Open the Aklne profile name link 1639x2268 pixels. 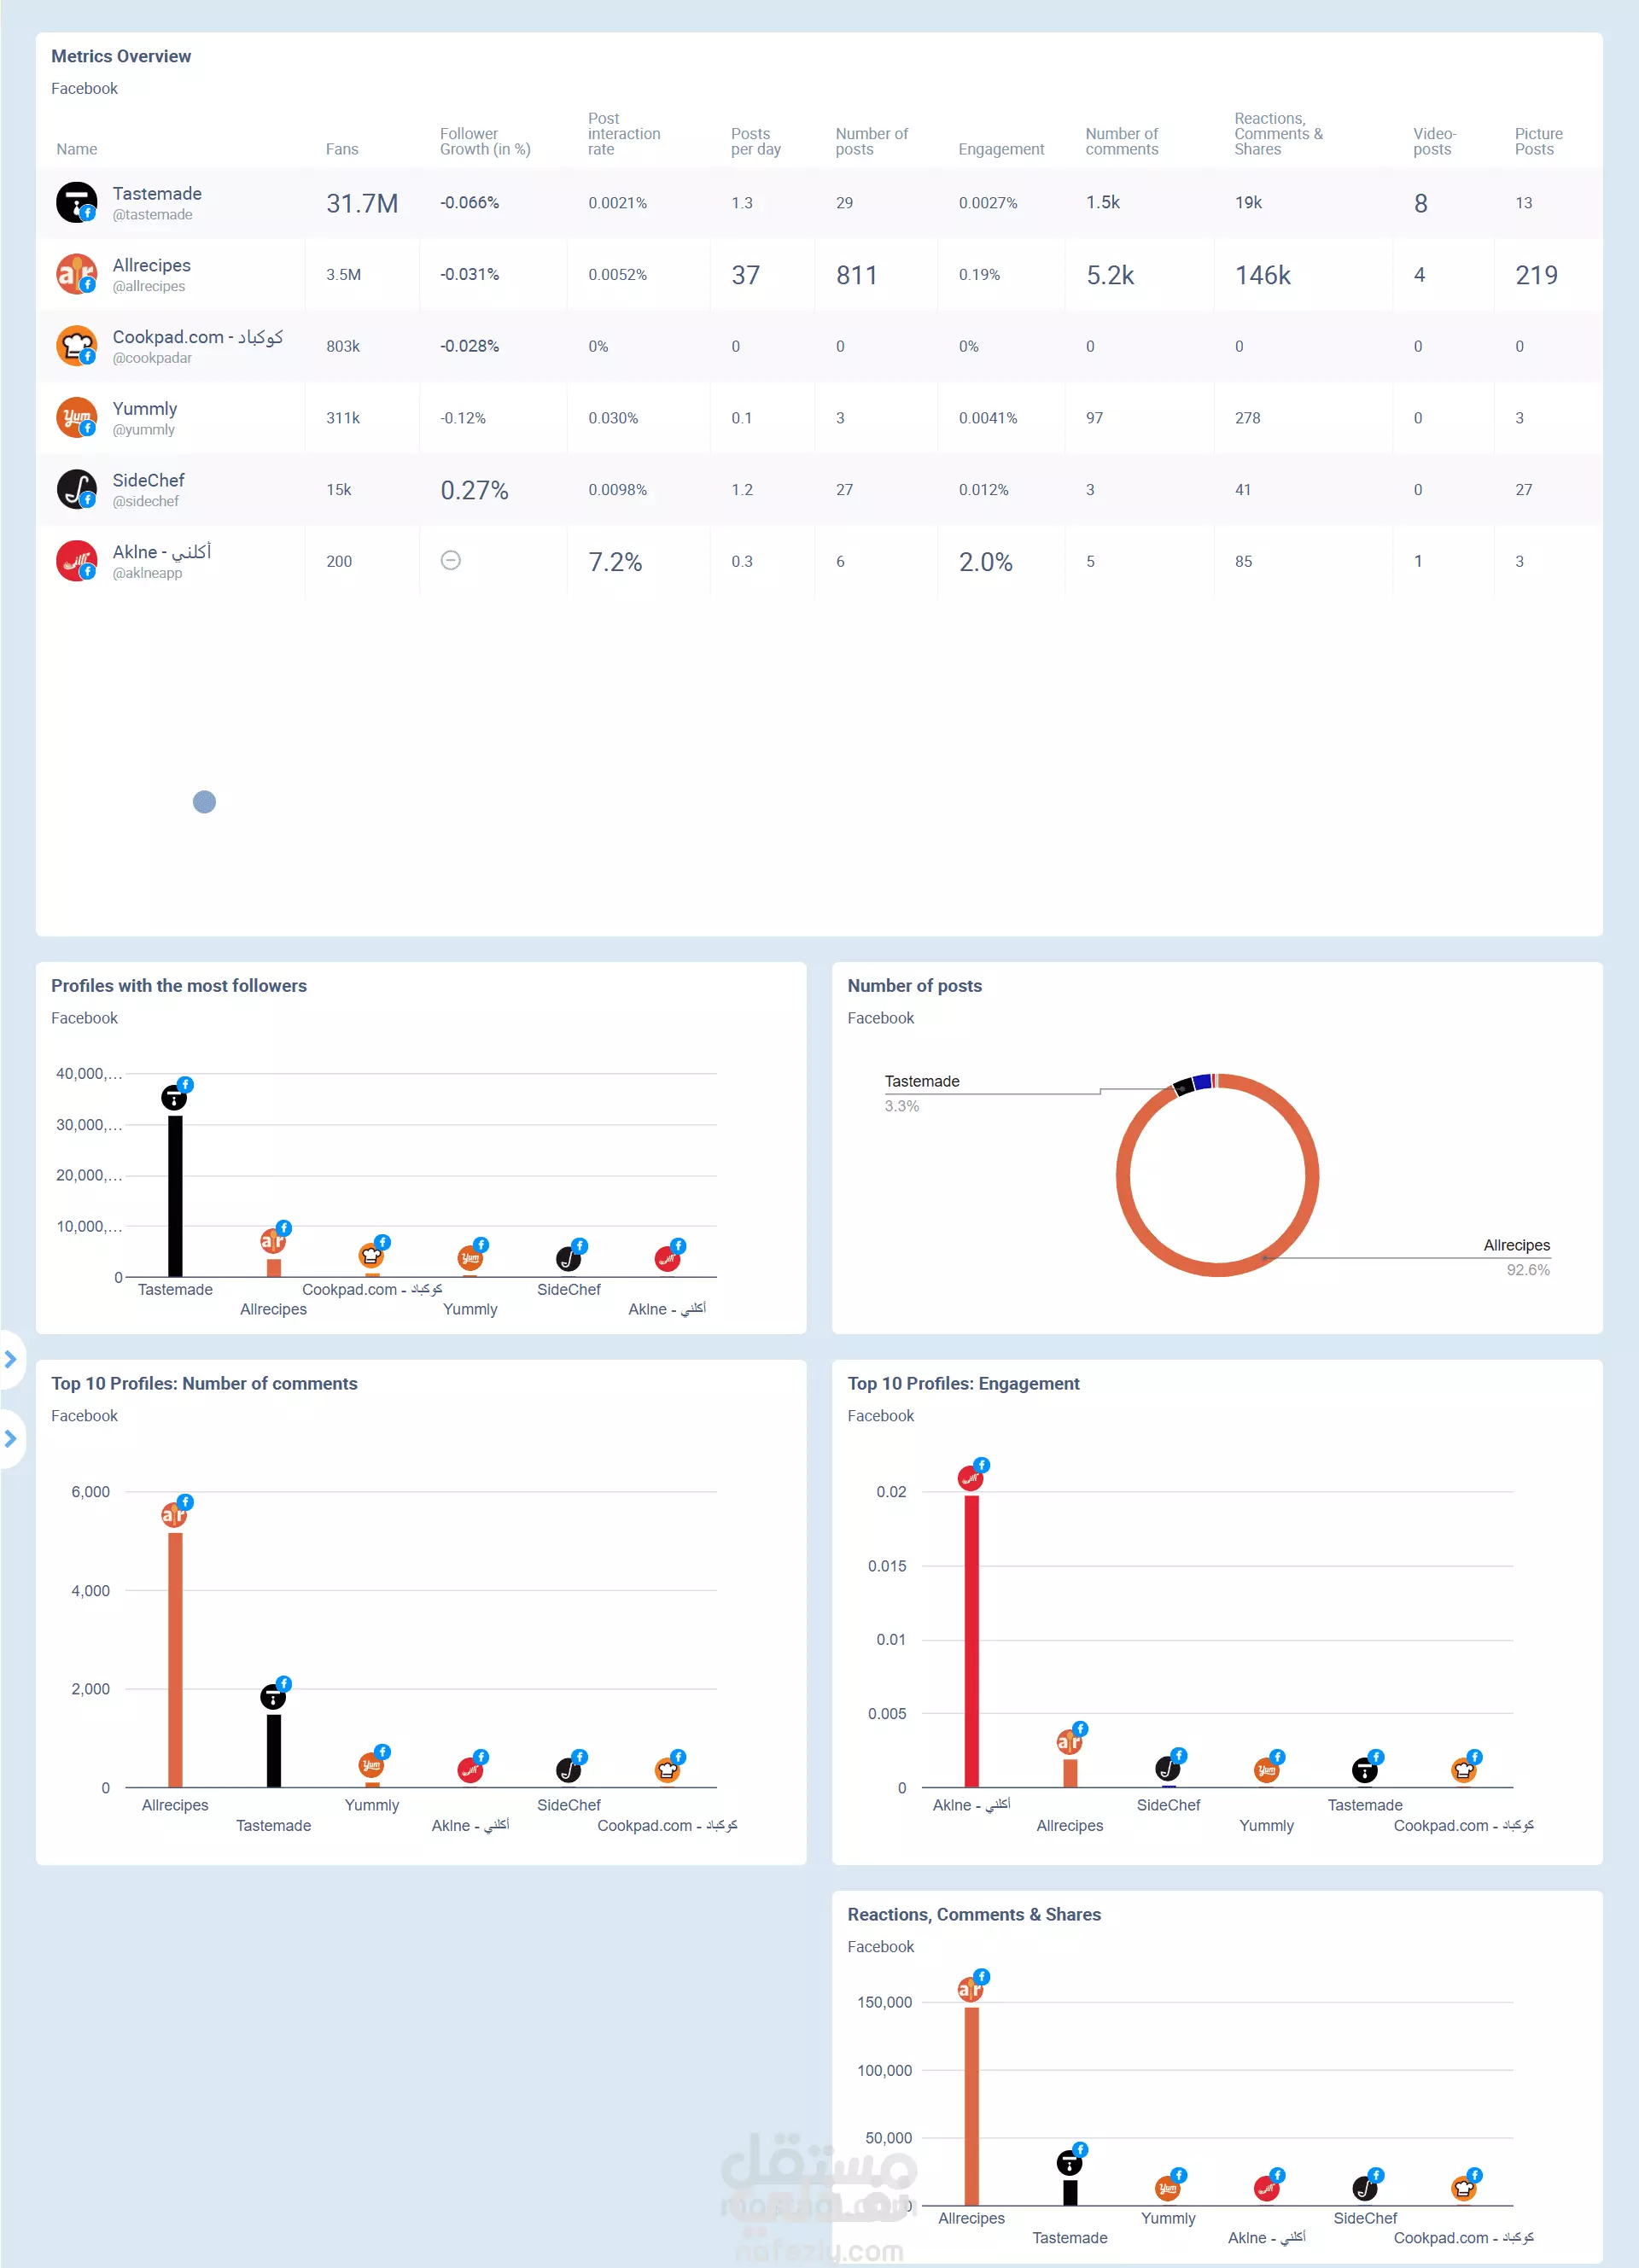pos(162,552)
